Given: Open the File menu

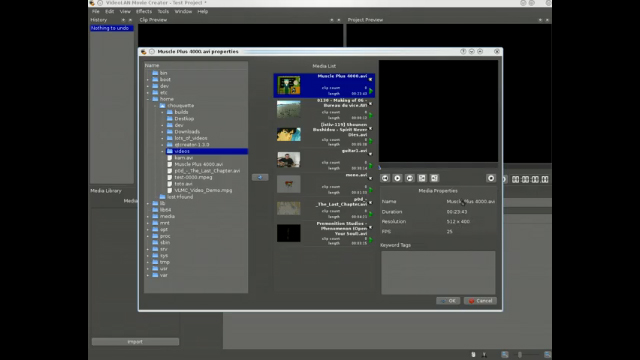Looking at the screenshot, I should tap(96, 11).
